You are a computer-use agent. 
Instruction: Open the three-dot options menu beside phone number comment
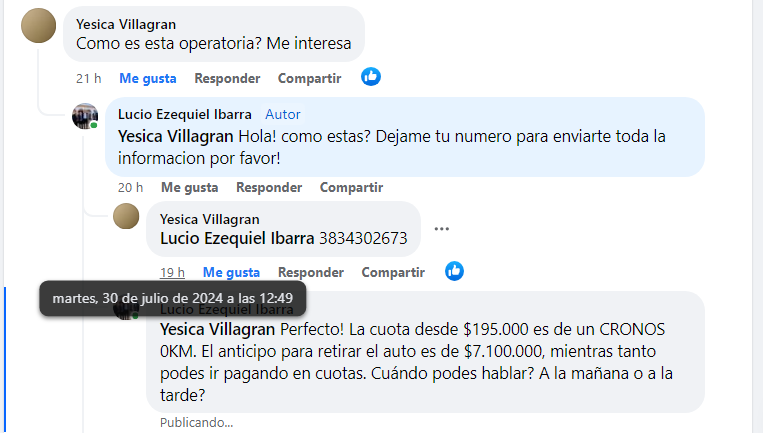click(441, 229)
